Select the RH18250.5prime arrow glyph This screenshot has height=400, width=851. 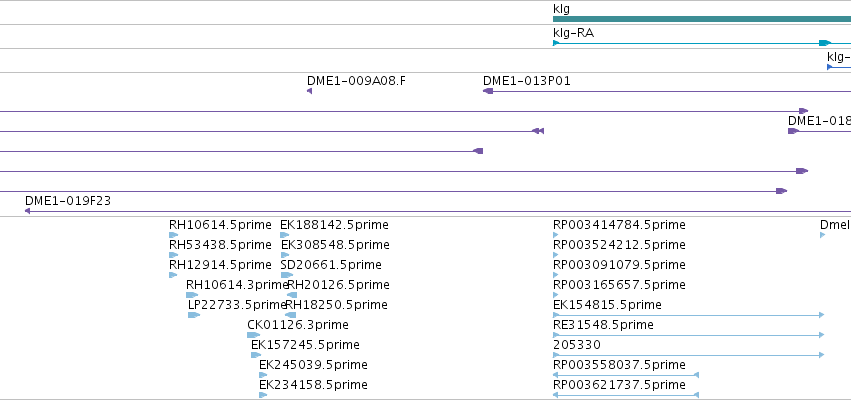click(x=290, y=315)
